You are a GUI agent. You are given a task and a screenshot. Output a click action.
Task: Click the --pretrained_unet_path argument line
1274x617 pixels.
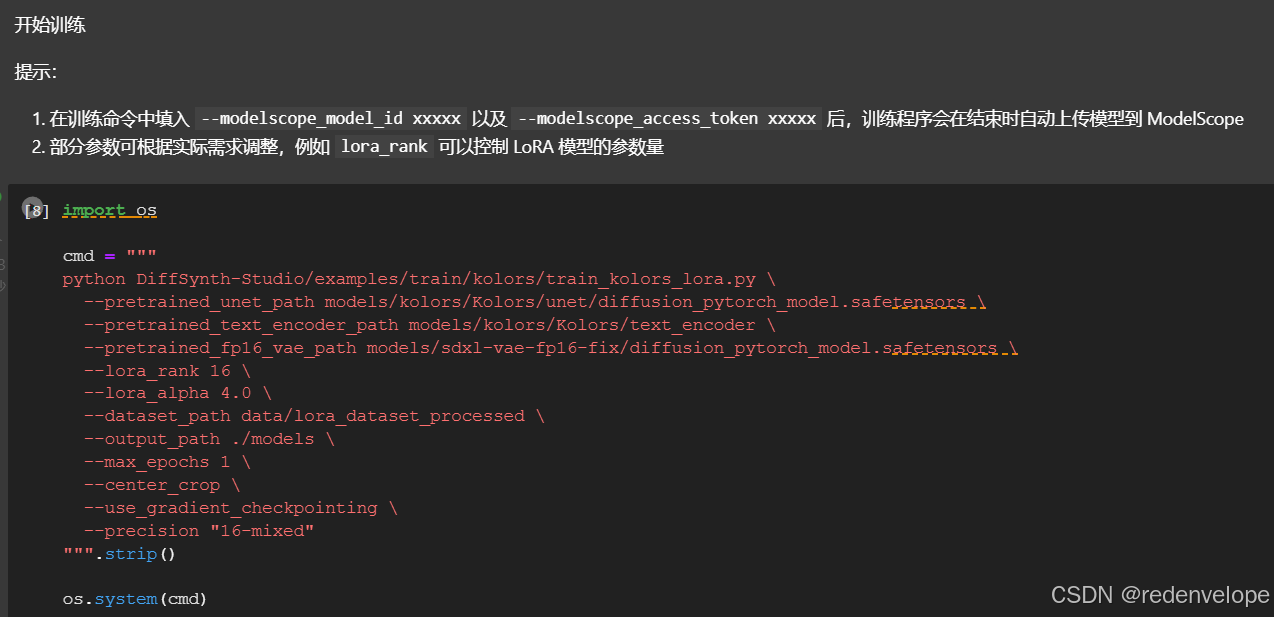[x=535, y=302]
